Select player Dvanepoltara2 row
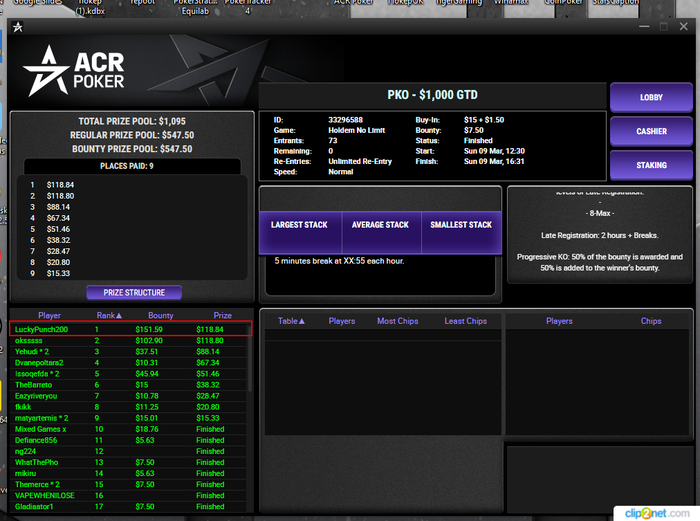Image resolution: width=700 pixels, height=521 pixels. pyautogui.click(x=128, y=363)
